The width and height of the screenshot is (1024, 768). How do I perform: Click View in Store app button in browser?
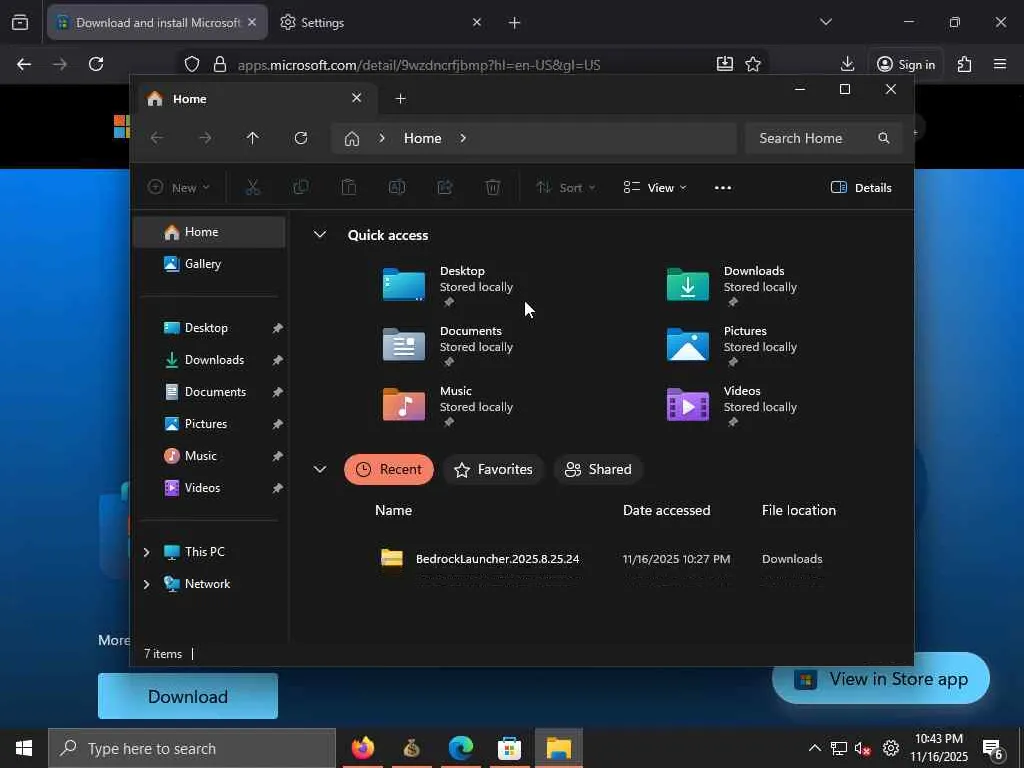881,679
